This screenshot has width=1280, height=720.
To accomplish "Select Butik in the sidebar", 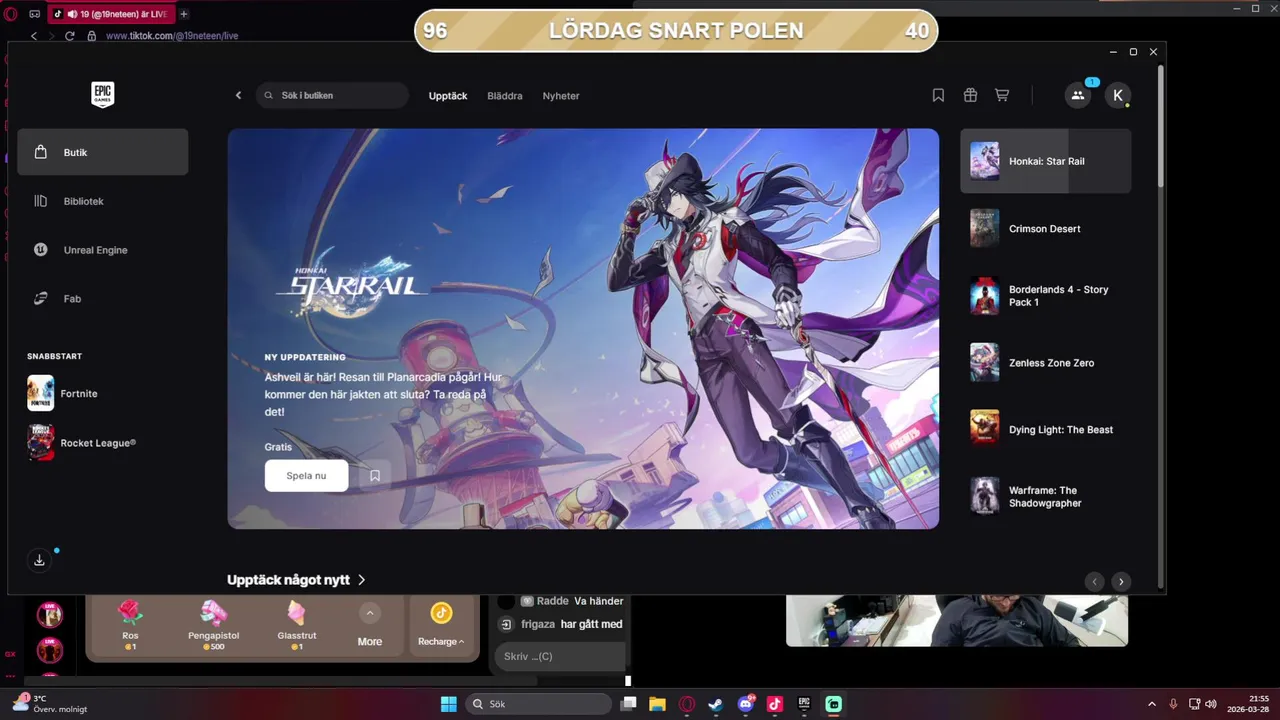I will (102, 152).
